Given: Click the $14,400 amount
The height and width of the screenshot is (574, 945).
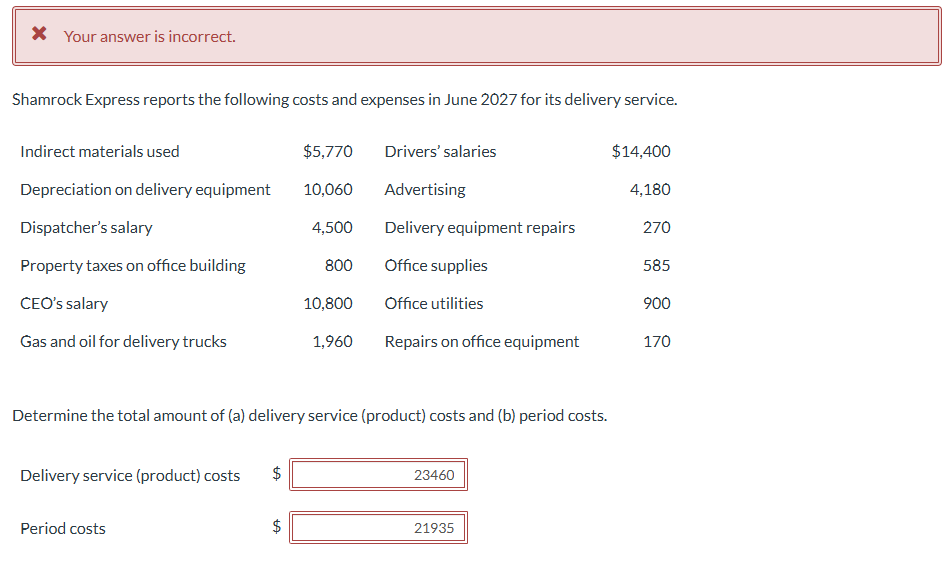Looking at the screenshot, I should (641, 151).
